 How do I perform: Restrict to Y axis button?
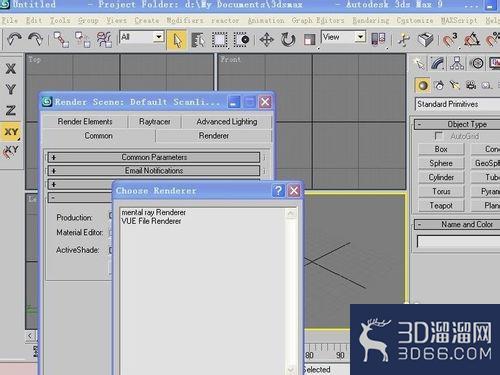(x=11, y=89)
